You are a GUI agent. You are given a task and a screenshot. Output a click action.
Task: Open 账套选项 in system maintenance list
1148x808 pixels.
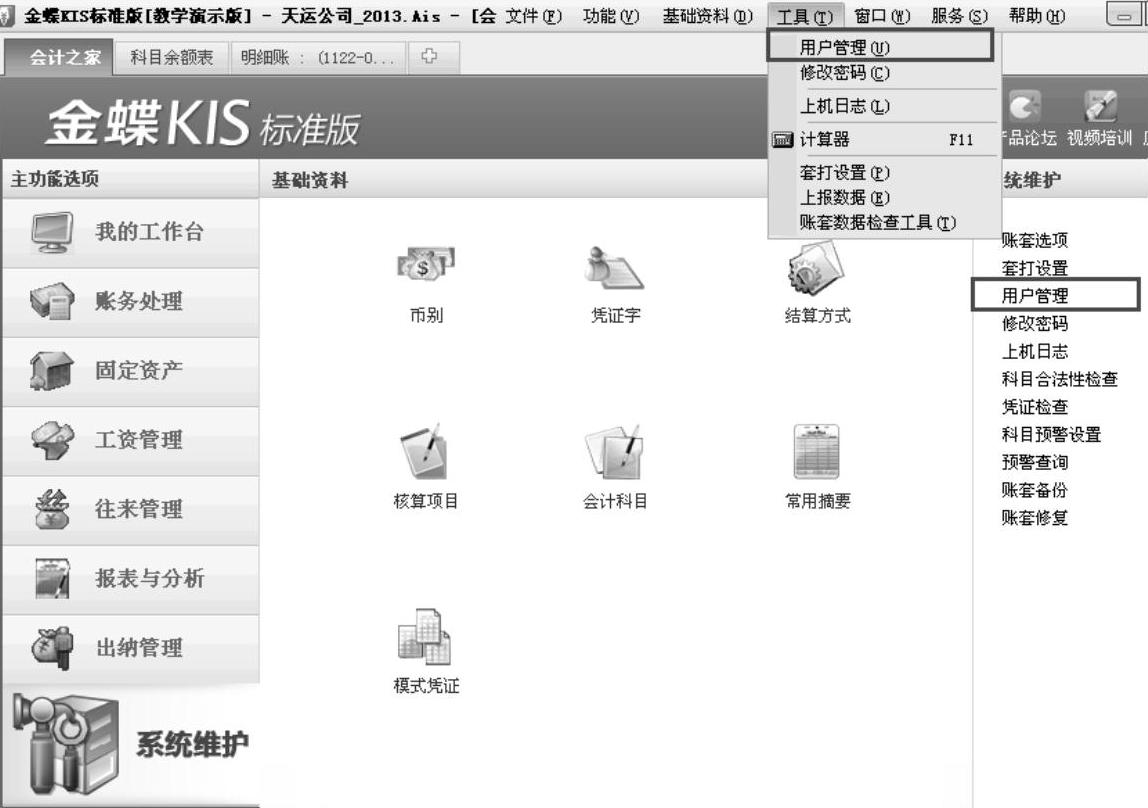pos(1035,240)
